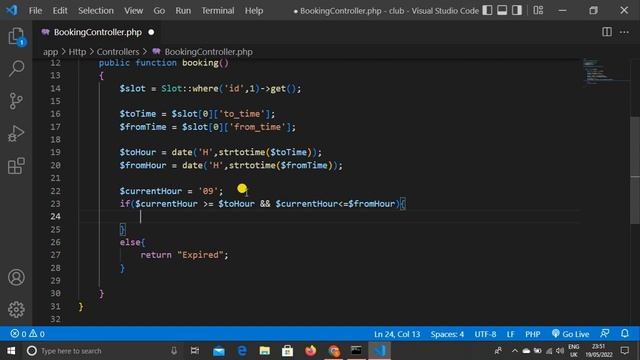Open the Edit menu
Image resolution: width=640 pixels, height=360 pixels.
60,11
